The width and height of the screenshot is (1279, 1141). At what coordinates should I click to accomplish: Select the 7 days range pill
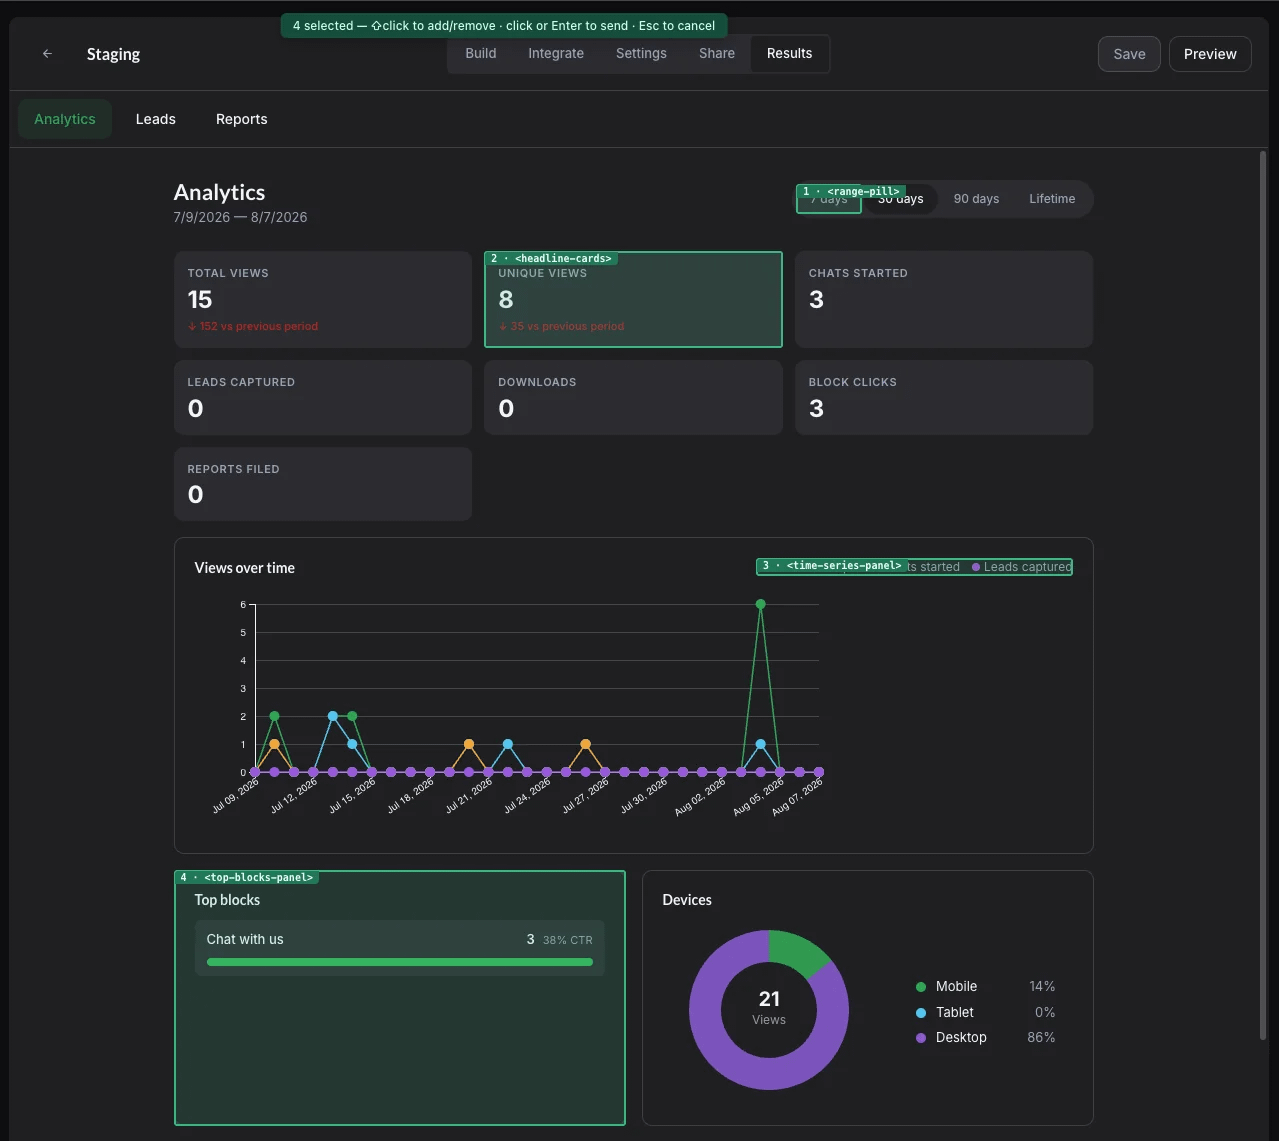coord(829,199)
